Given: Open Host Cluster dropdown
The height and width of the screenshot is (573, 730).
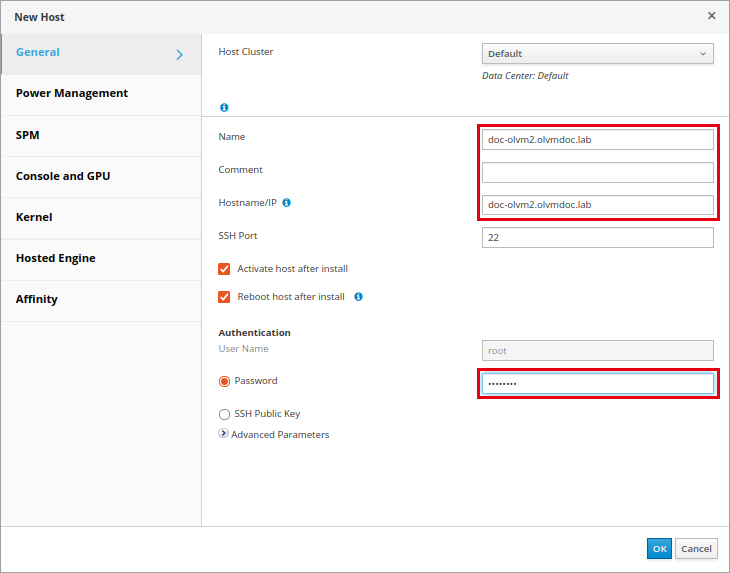Looking at the screenshot, I should [x=598, y=54].
